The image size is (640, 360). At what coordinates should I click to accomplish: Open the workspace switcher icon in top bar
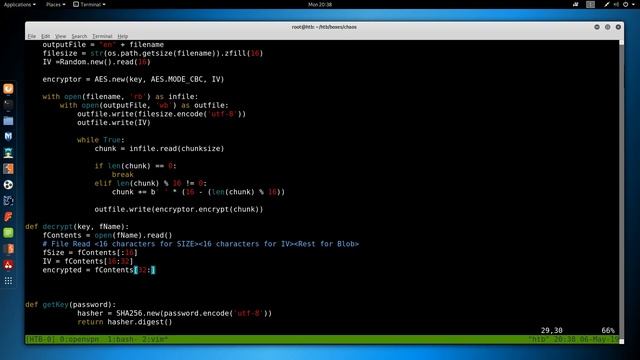[x=590, y=4]
